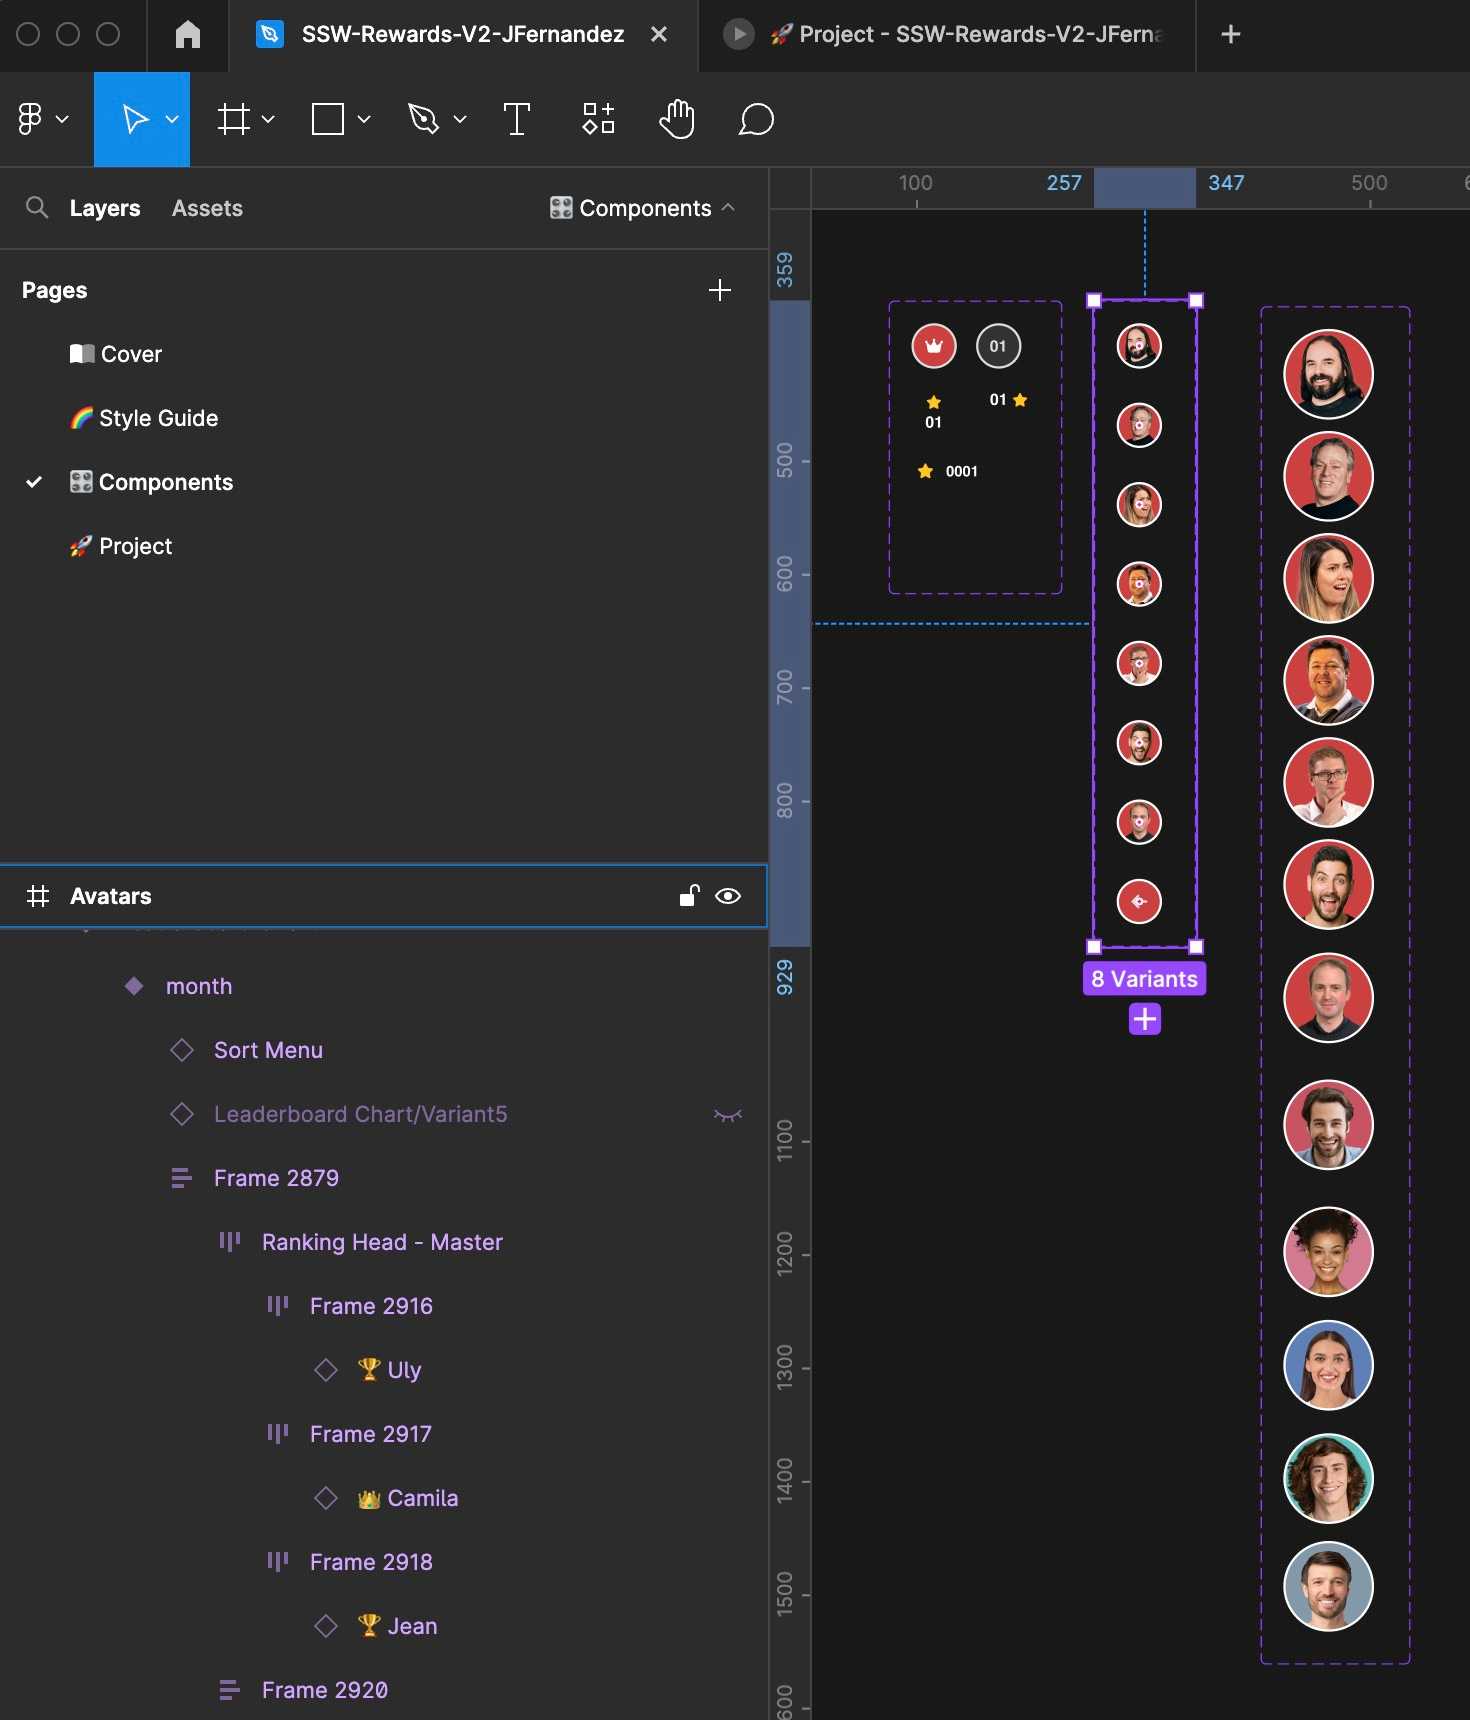Unlock or lock the Avatars frame

(x=689, y=896)
